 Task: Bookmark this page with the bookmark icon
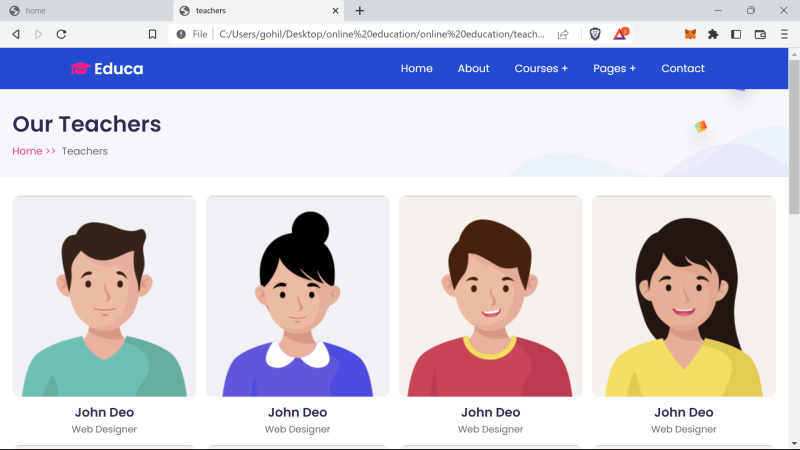(x=152, y=34)
